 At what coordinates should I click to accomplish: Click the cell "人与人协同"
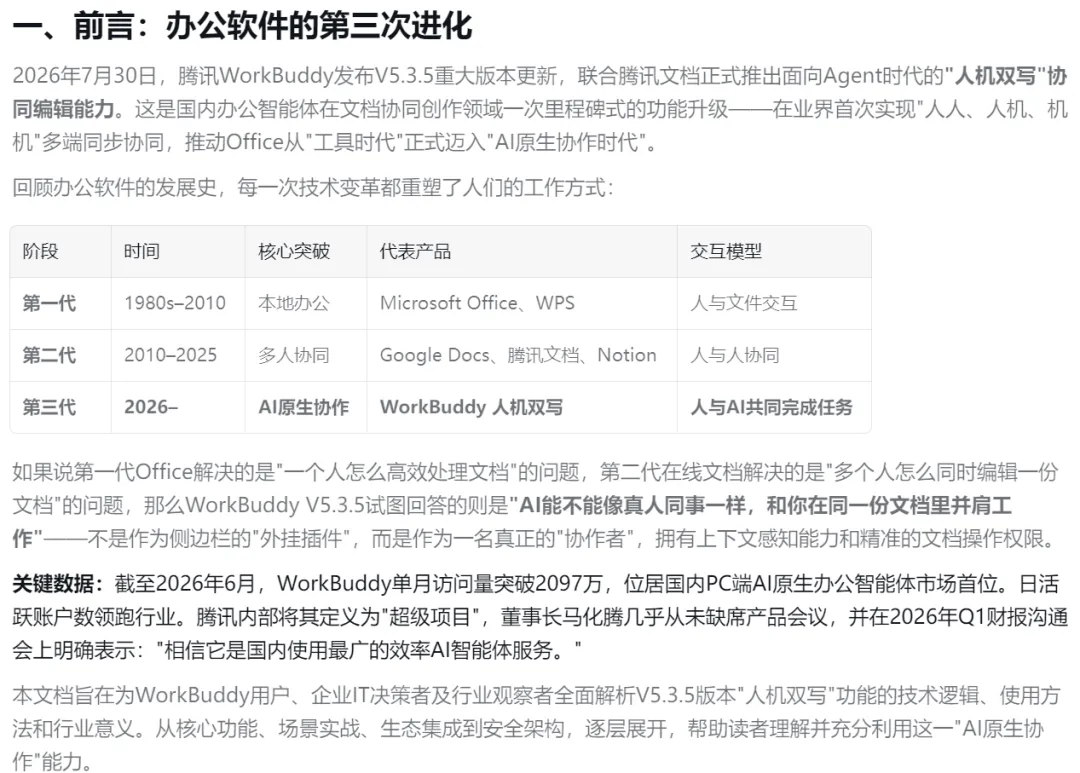tap(735, 355)
